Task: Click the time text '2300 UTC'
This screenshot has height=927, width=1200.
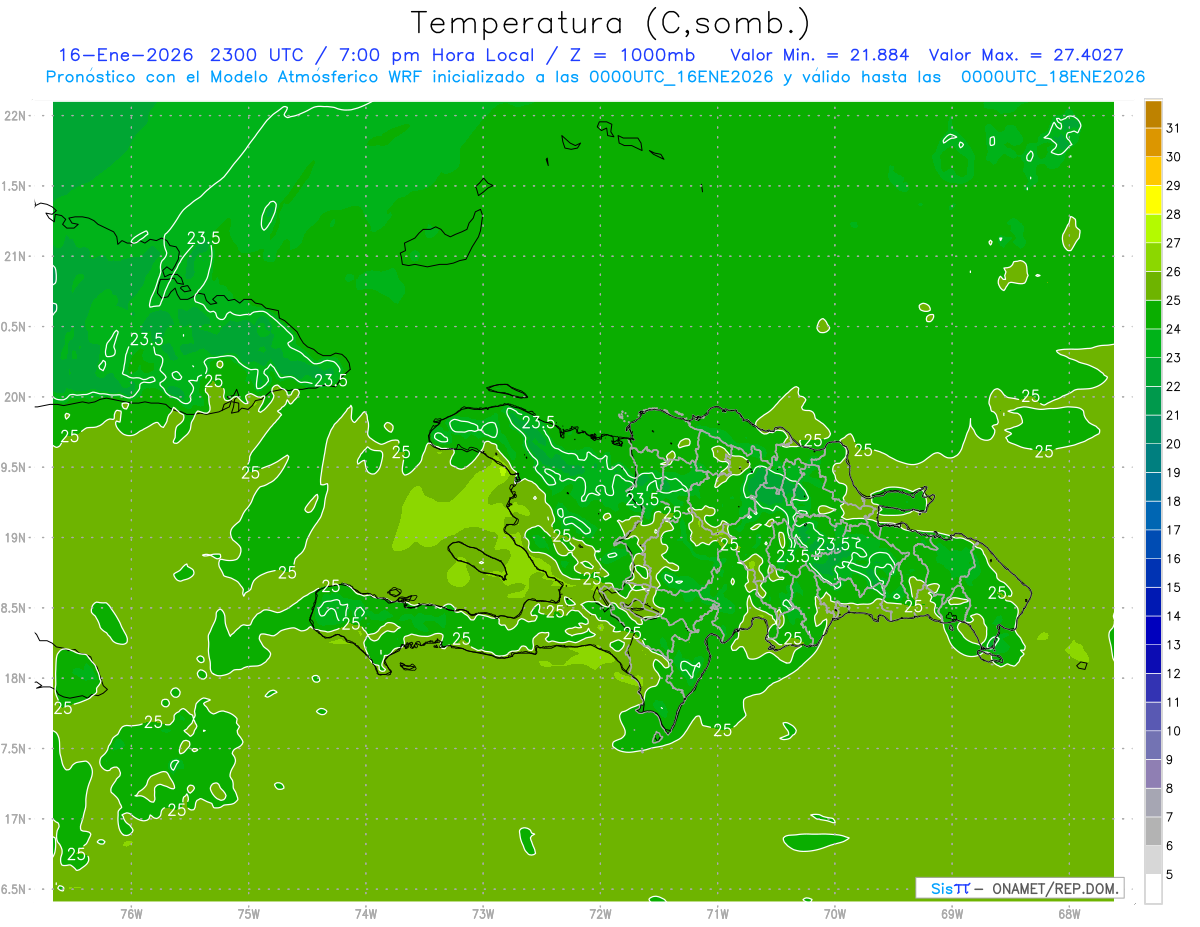Action: 258,55
